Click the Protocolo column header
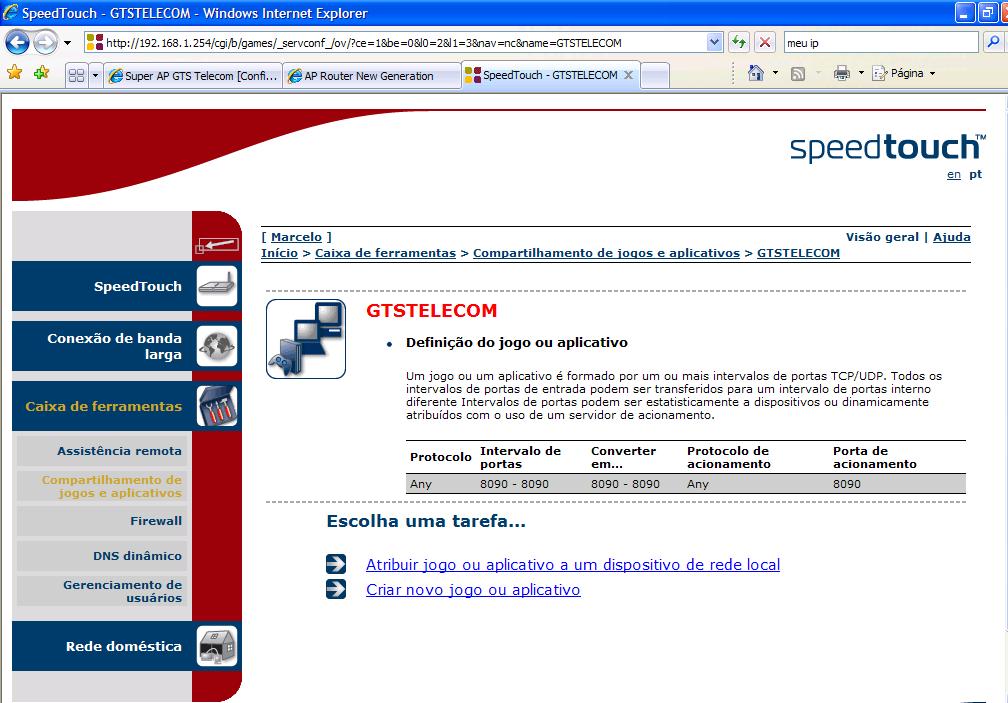1008x703 pixels. pyautogui.click(x=441, y=458)
